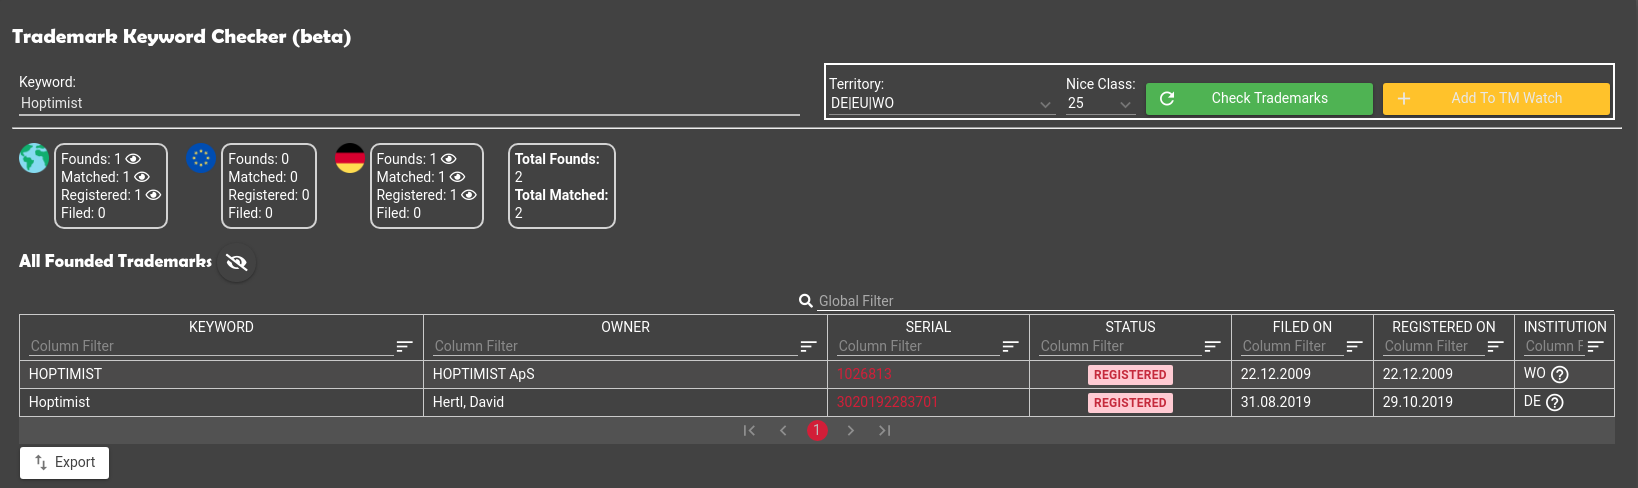Toggle eye next to WO Founds: 1
1638x488 pixels.
[x=133, y=159]
